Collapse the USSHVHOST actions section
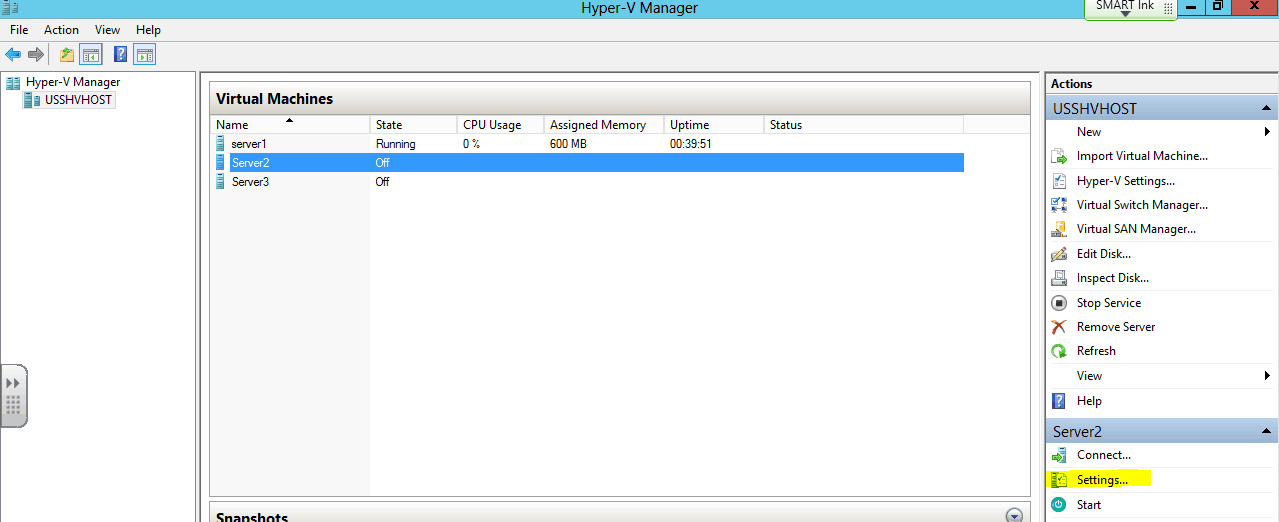This screenshot has height=522, width=1279. tap(1267, 109)
